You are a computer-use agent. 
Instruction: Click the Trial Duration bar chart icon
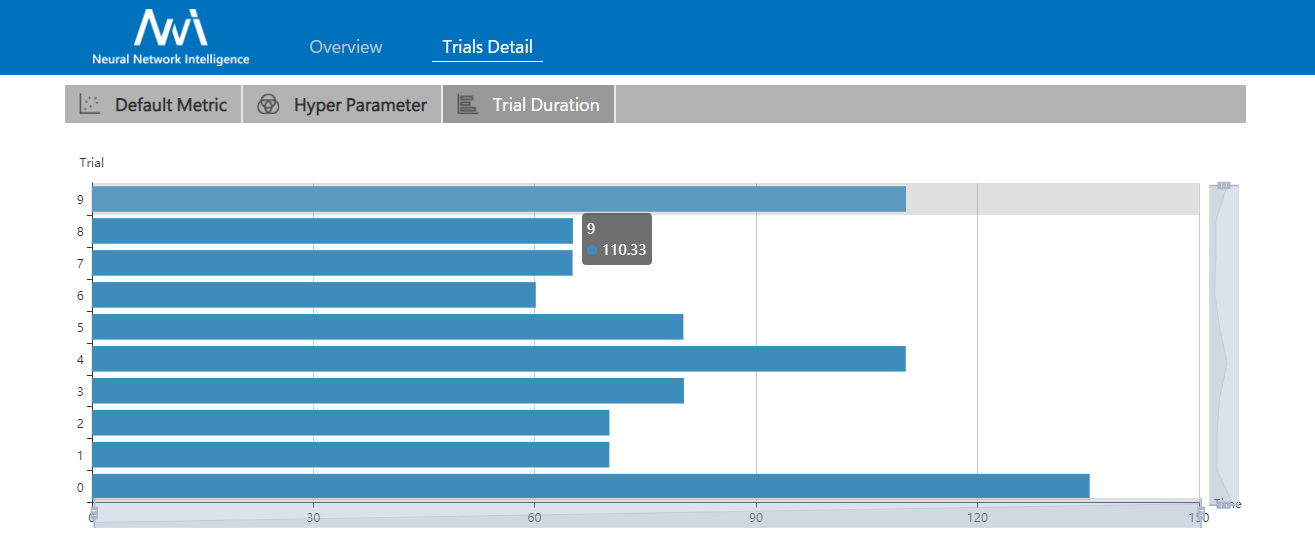(x=466, y=105)
